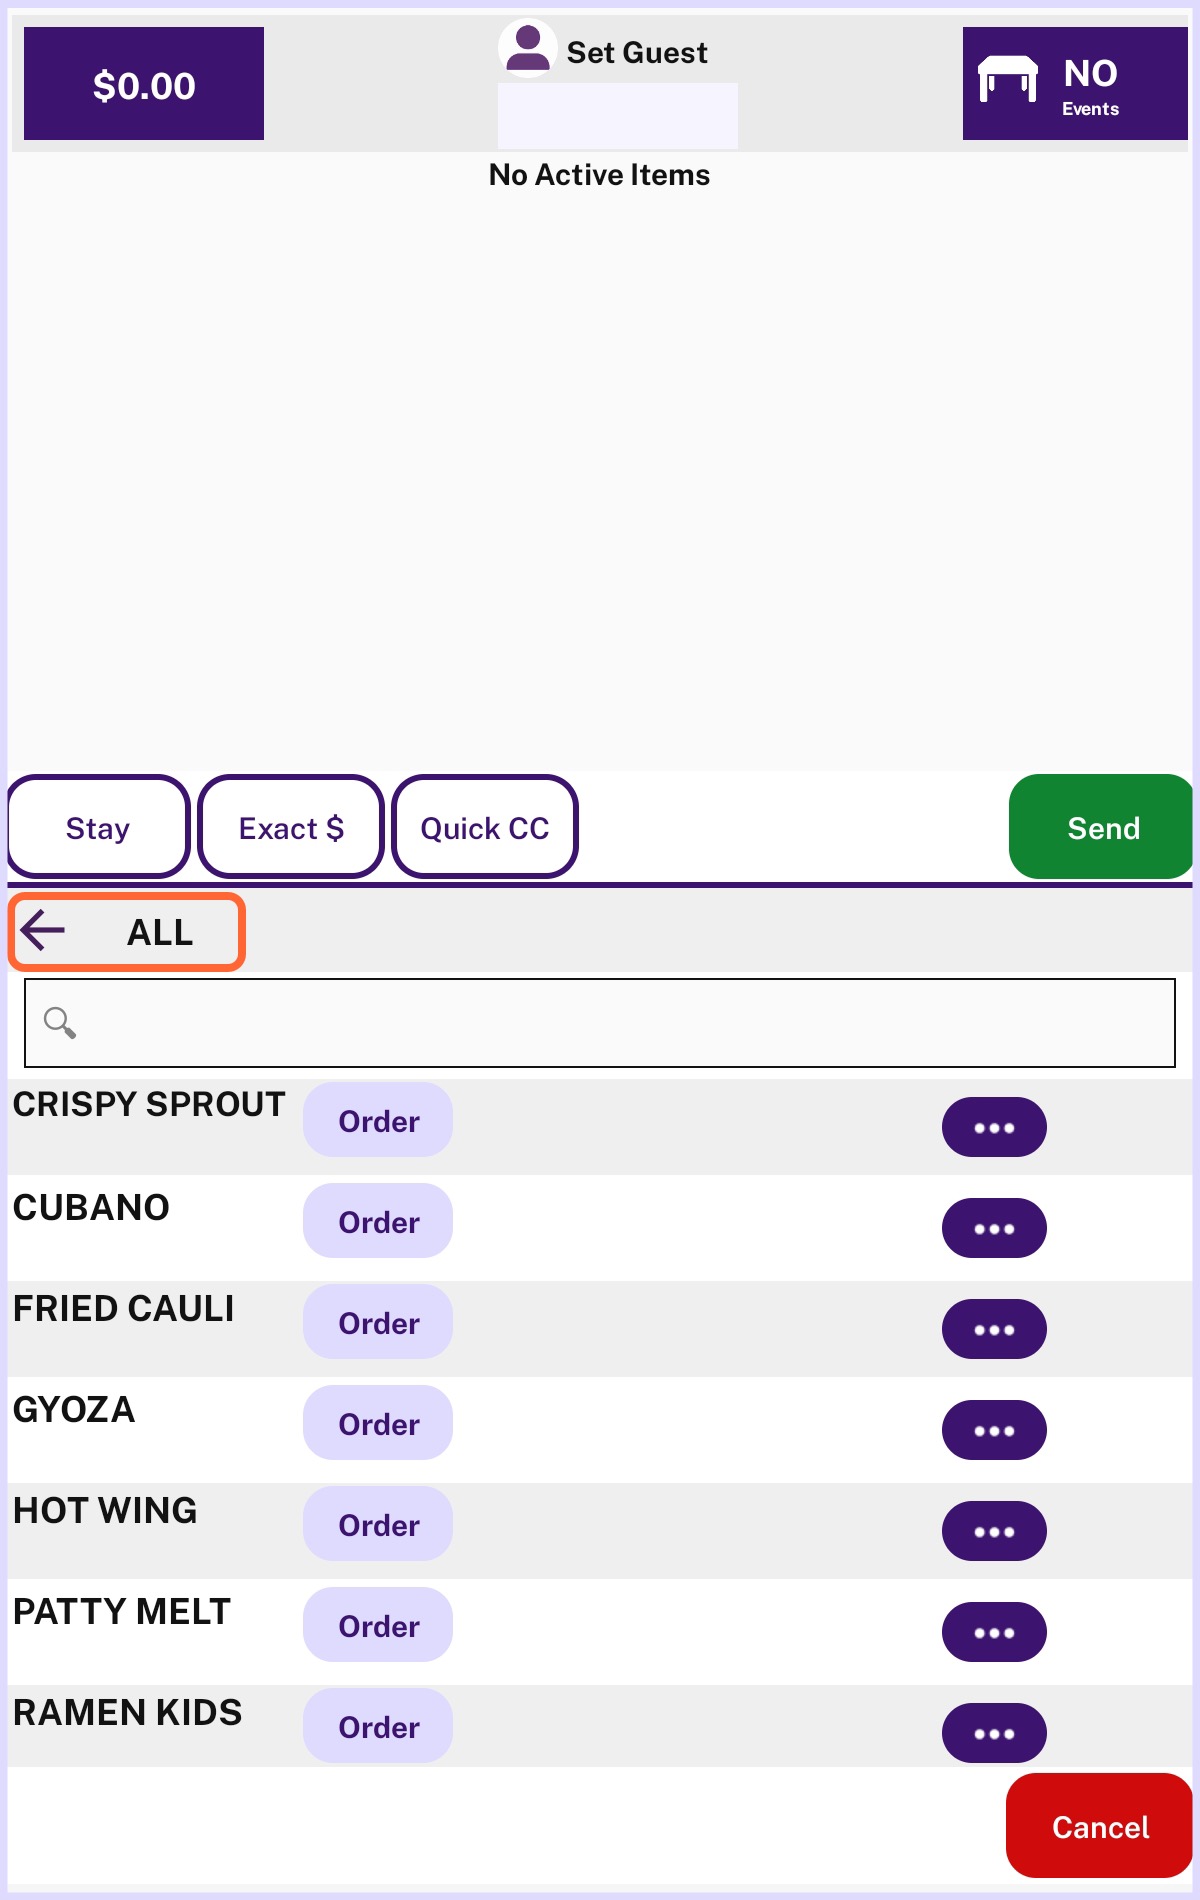Click the table icon for events
Viewport: 1200px width, 1900px height.
coord(1007,79)
